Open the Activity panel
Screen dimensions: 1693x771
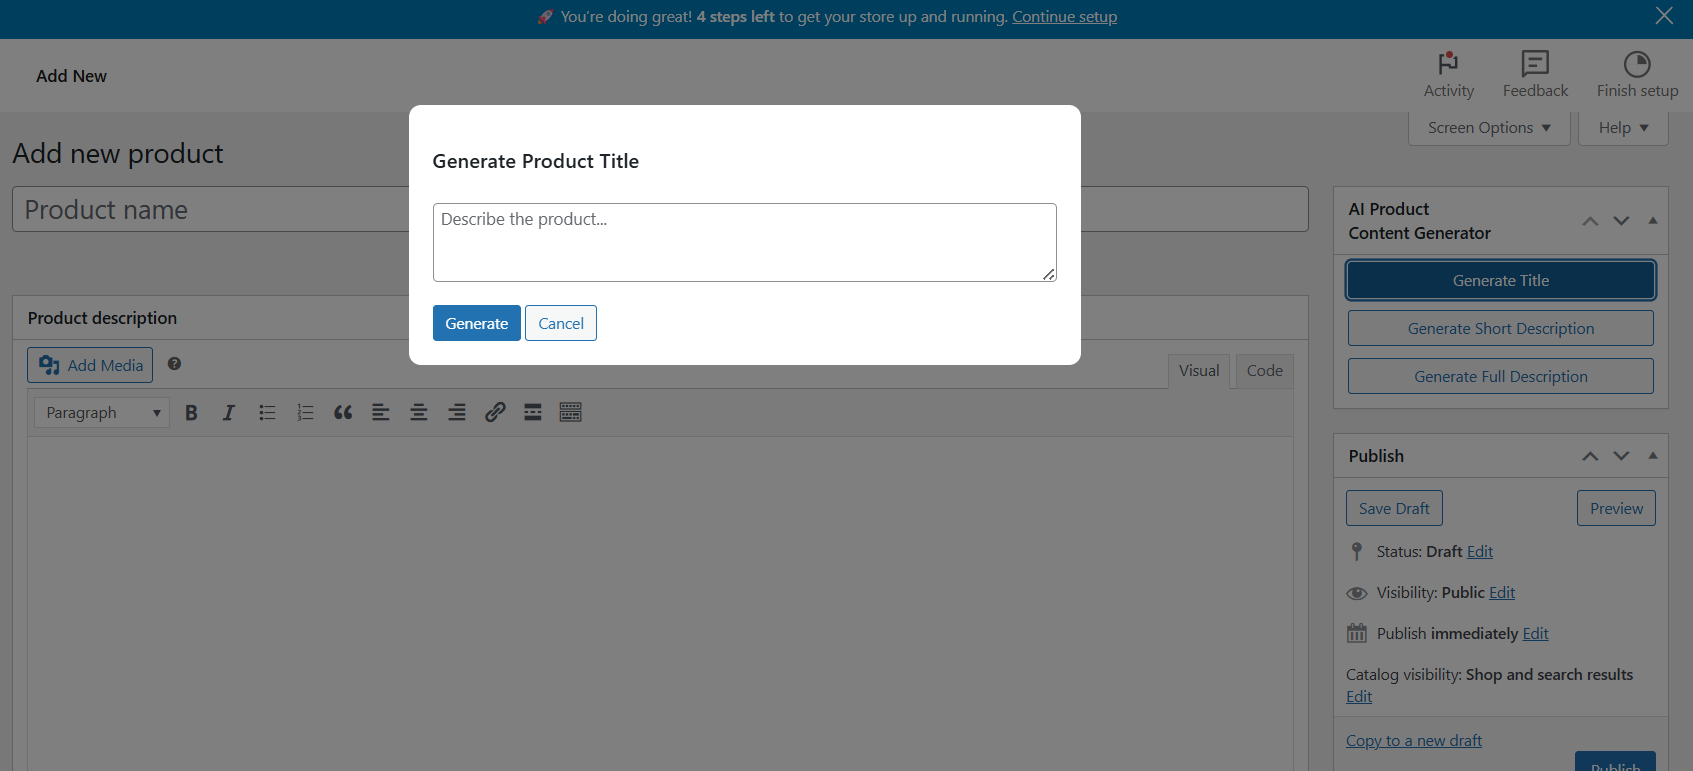[1448, 75]
